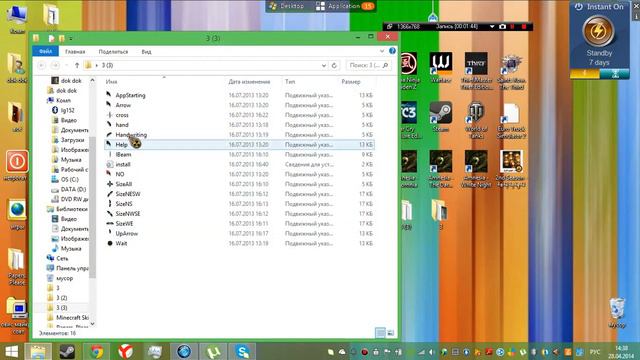This screenshot has height=360, width=640.
Task: Select the hand cursor file
Action: (122, 125)
